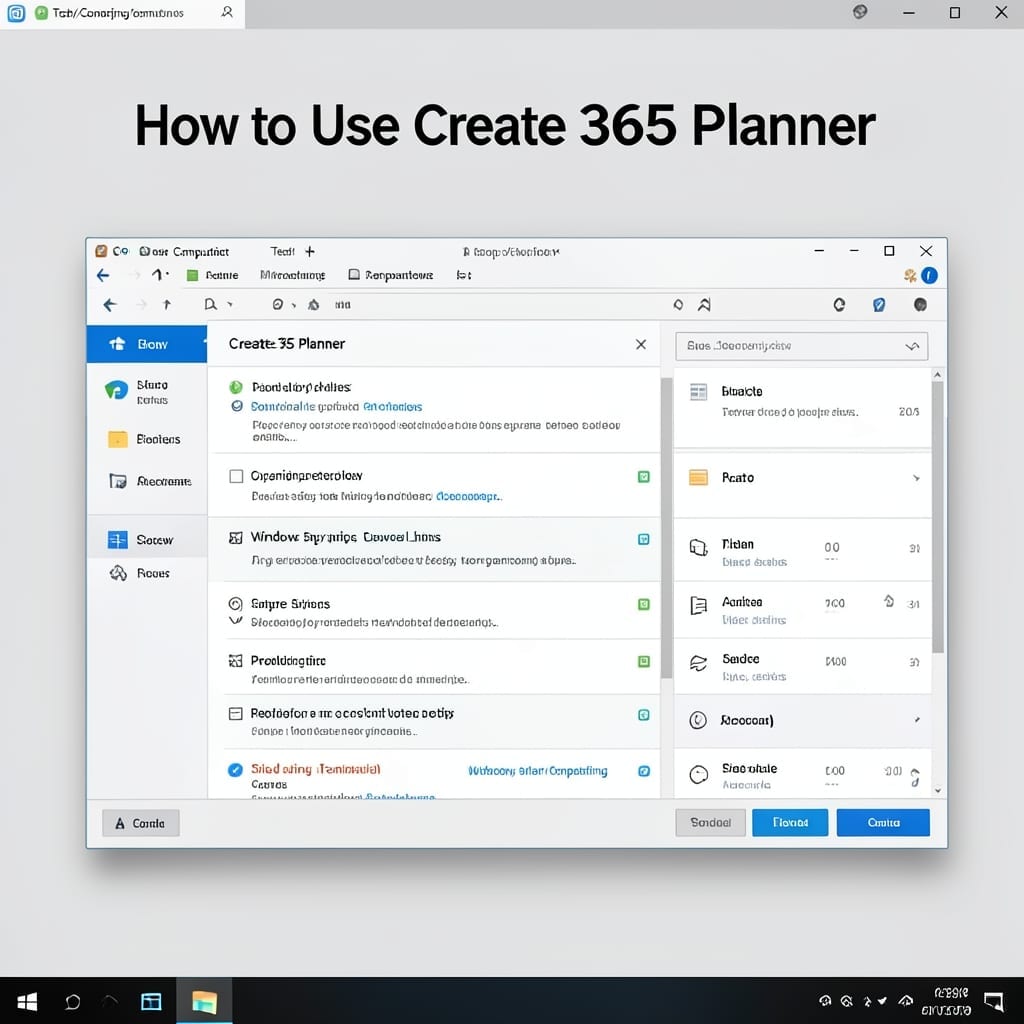
Task: Select the Siae ohale row in right panel
Action: pos(802,775)
